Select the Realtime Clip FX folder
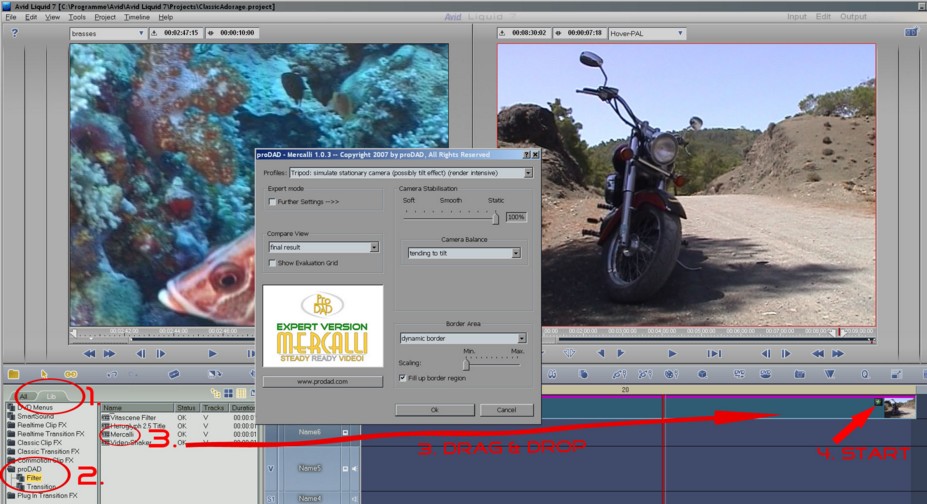Image resolution: width=927 pixels, height=504 pixels. coord(41,425)
